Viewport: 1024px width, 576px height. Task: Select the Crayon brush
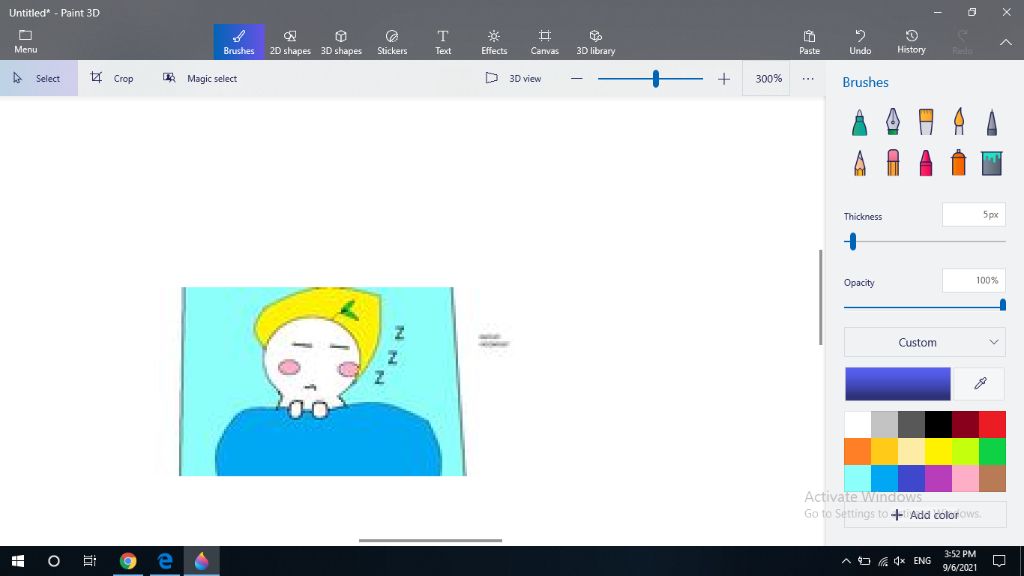(926, 163)
